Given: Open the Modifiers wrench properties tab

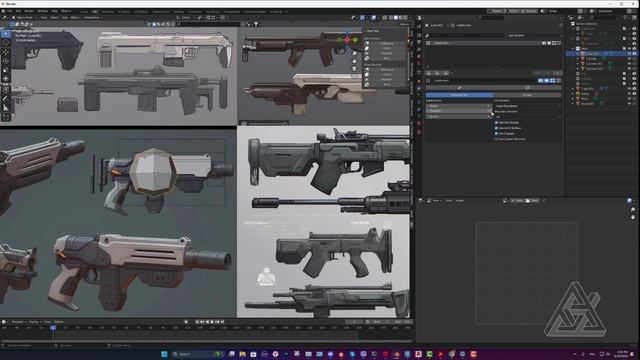Looking at the screenshot, I should (419, 88).
